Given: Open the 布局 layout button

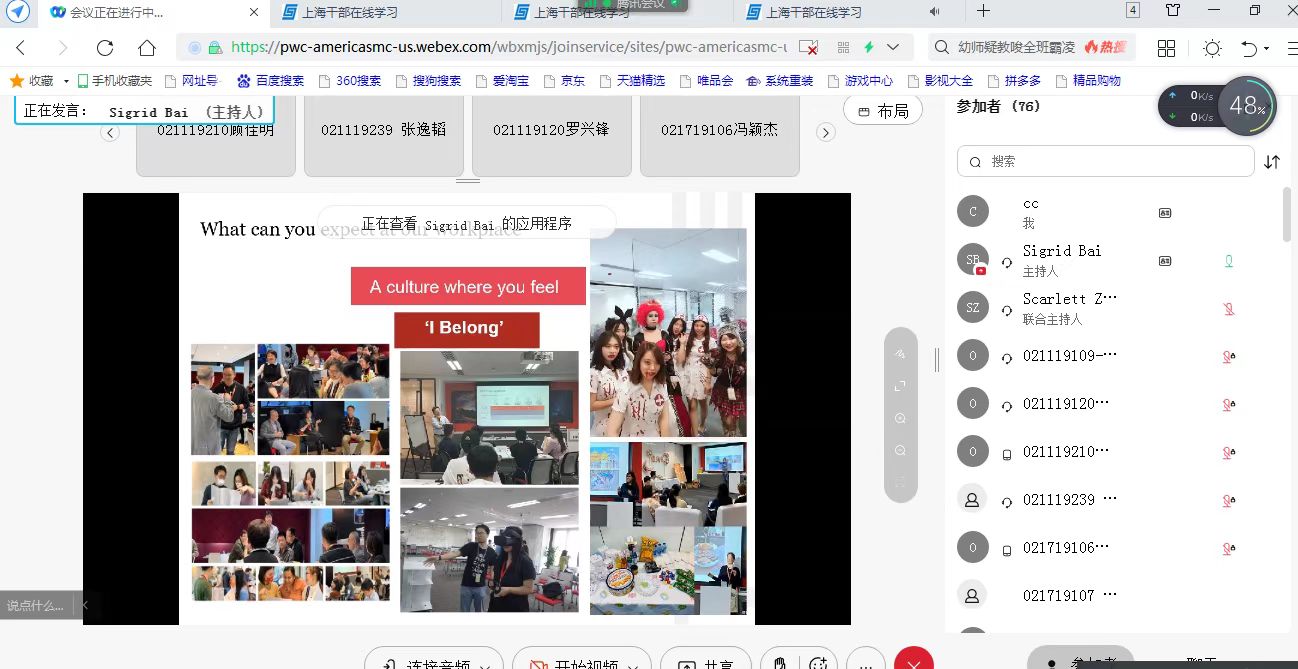Looking at the screenshot, I should [x=883, y=111].
